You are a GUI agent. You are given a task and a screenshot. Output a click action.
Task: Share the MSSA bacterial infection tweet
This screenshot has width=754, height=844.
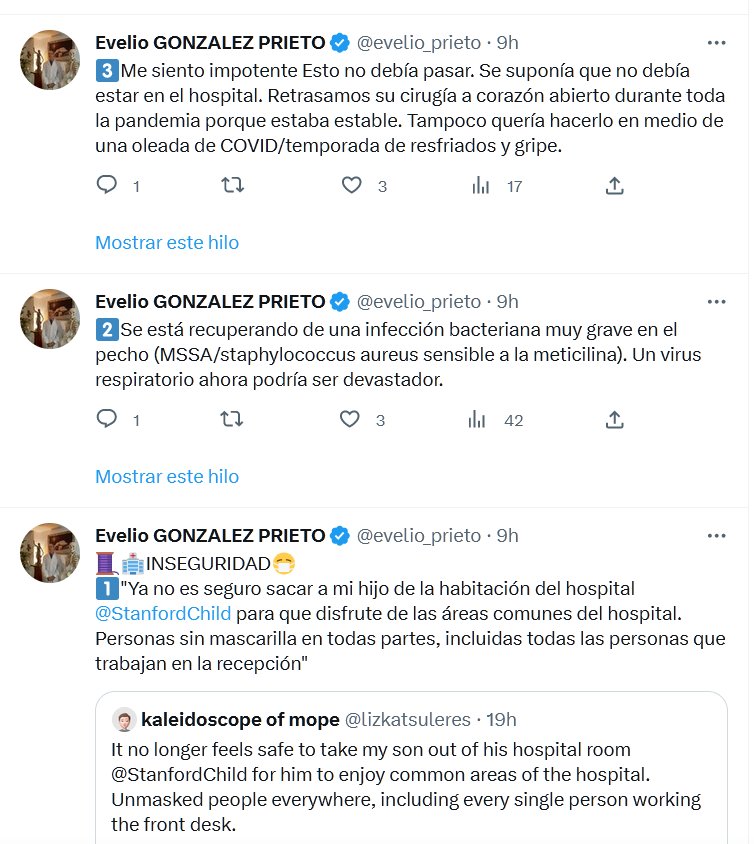(615, 420)
